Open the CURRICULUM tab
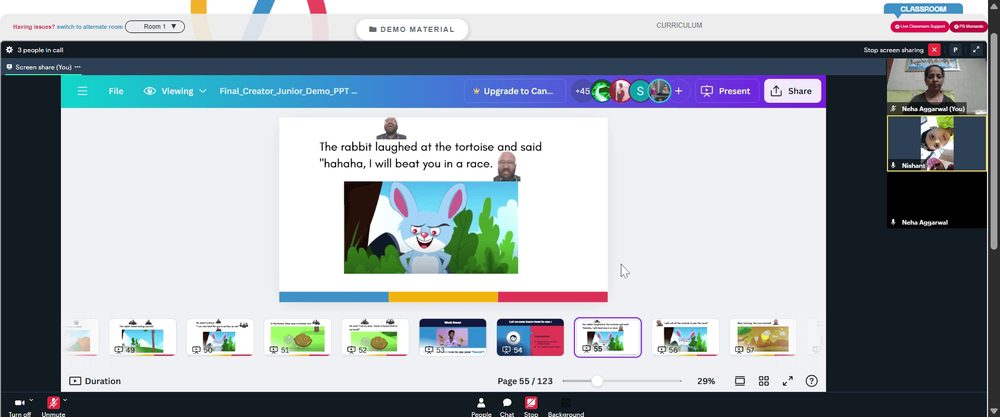The width and height of the screenshot is (1000, 417). pos(679,26)
